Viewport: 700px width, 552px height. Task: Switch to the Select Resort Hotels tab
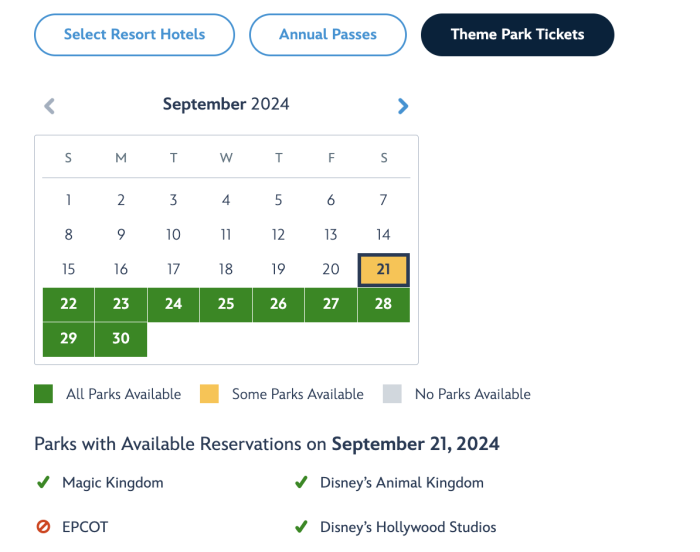pyautogui.click(x=134, y=34)
